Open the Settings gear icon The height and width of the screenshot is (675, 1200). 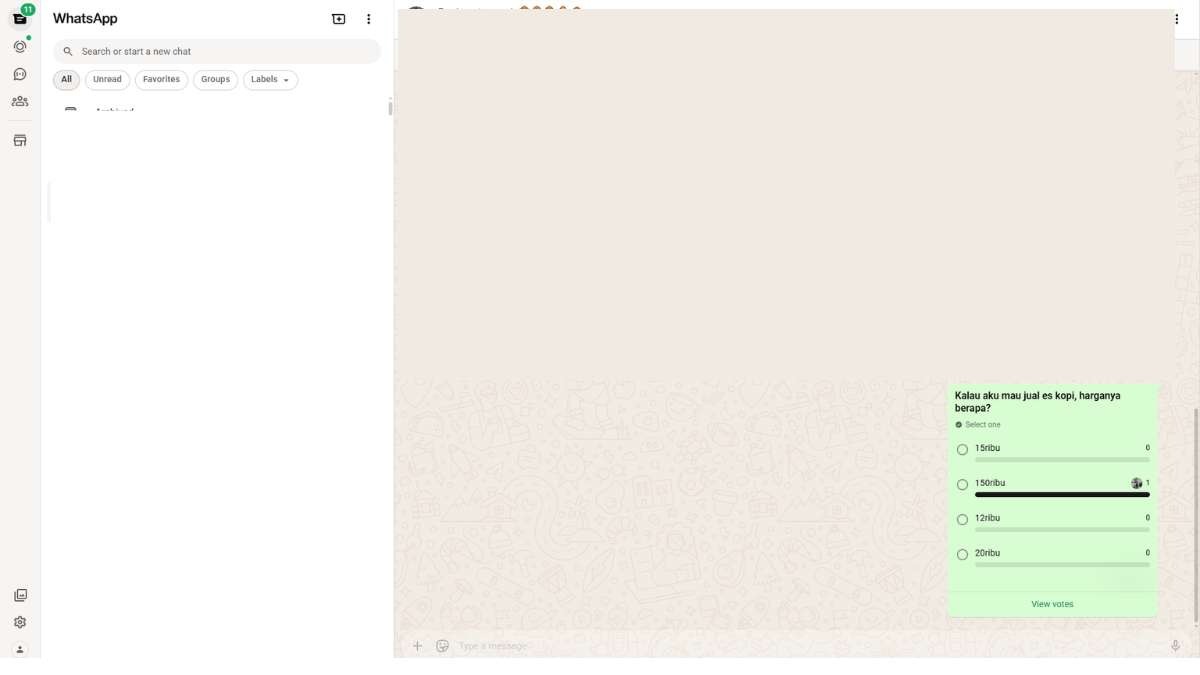(20, 622)
